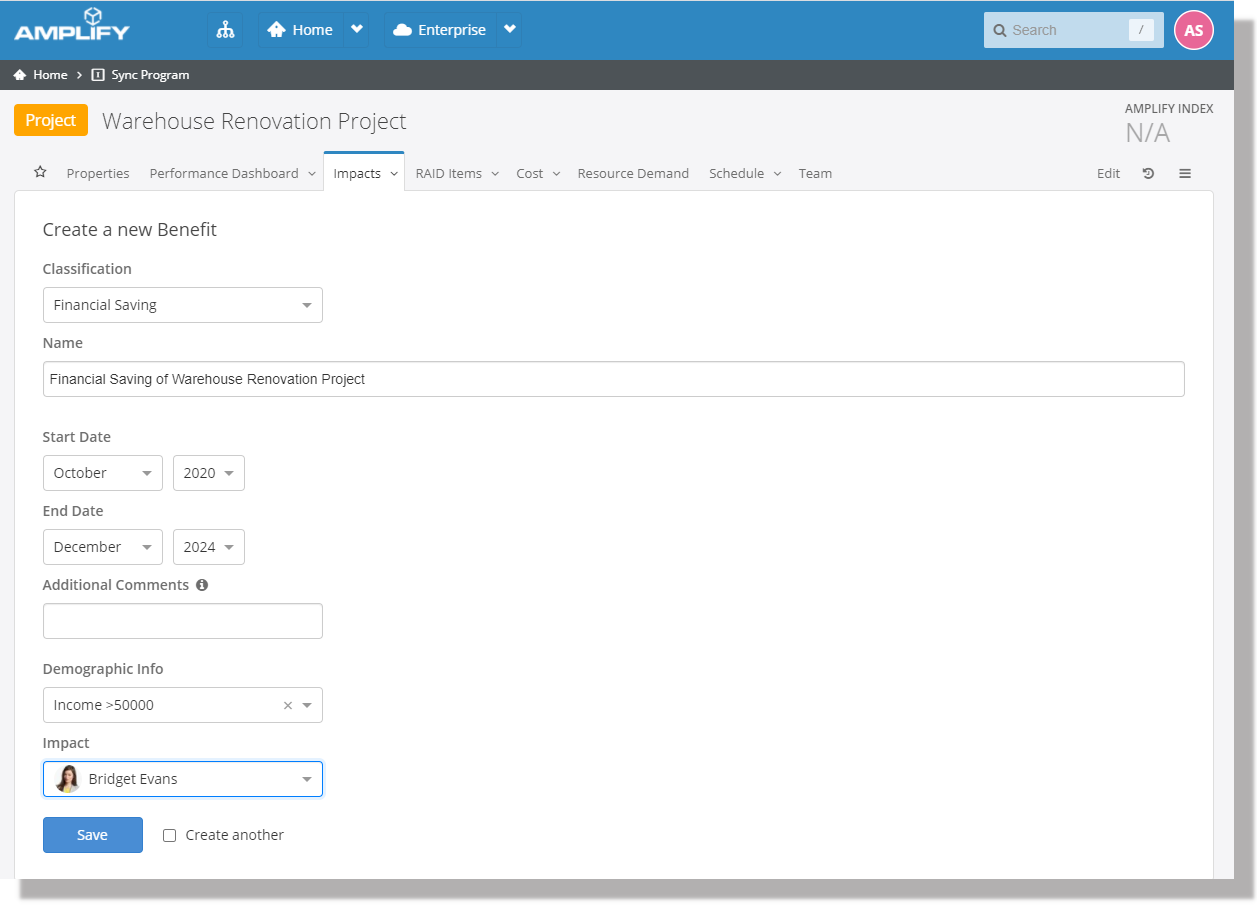1257x911 pixels.
Task: Click into the Name text field
Action: tap(613, 379)
